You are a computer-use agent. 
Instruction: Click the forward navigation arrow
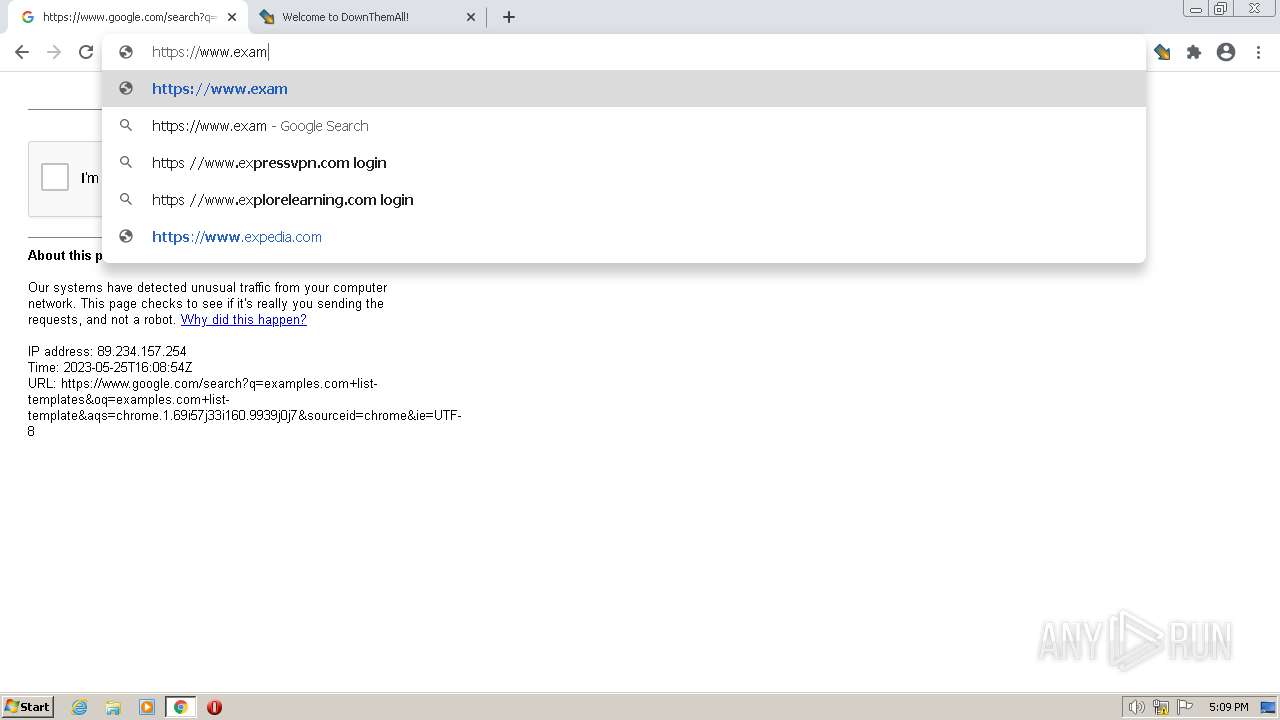pos(54,52)
